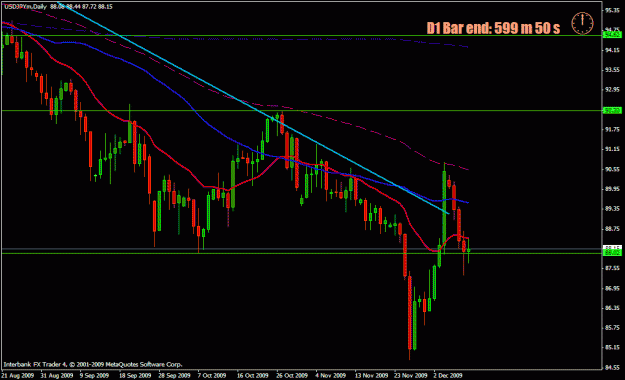Screen dimensions: 625x380
Task: Click the 95.35 price axis label
Action: coord(612,10)
